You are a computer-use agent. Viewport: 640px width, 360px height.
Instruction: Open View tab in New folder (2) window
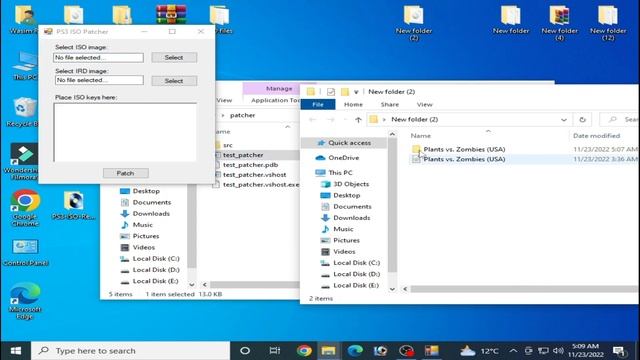pos(424,104)
